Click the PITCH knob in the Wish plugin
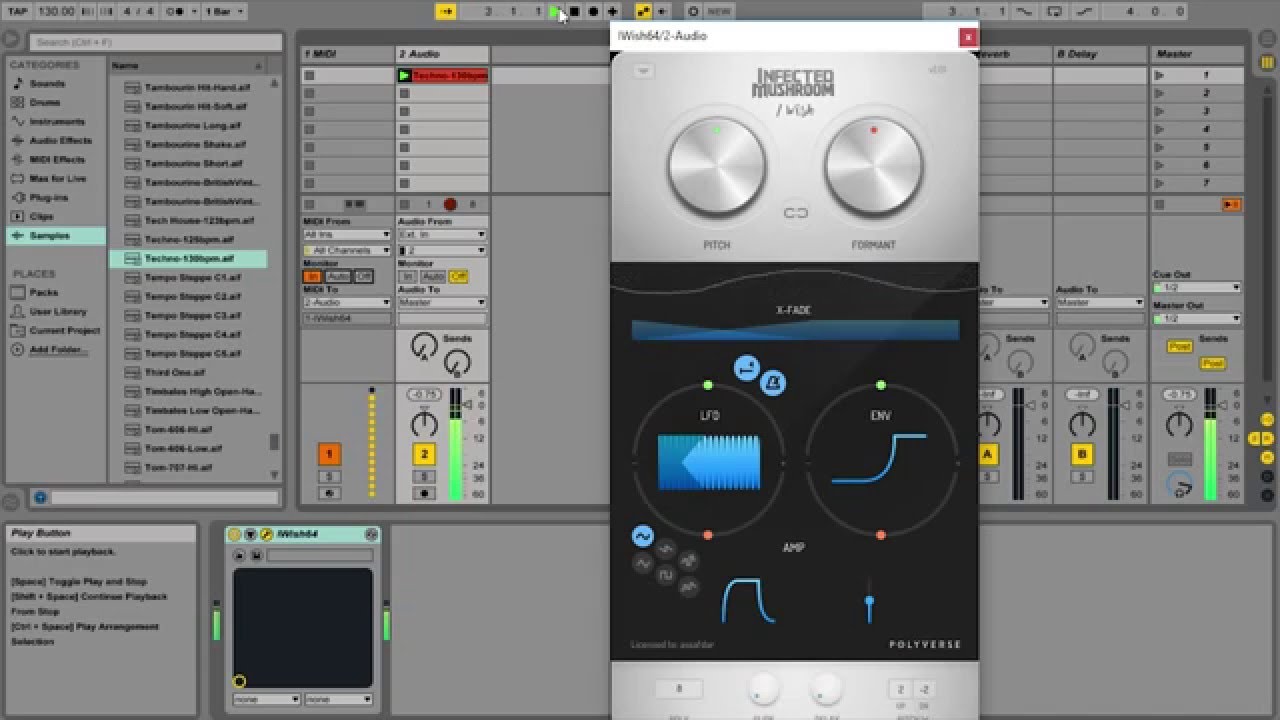 tap(716, 167)
